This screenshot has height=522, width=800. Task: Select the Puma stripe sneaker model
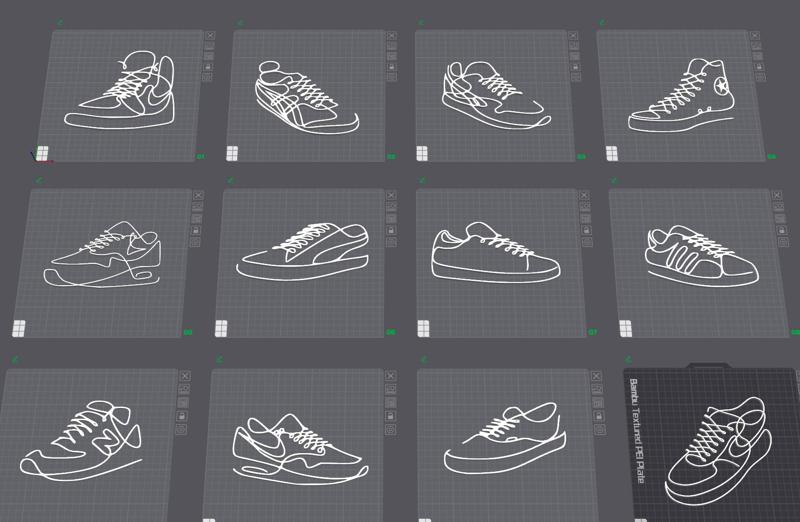coord(303,251)
